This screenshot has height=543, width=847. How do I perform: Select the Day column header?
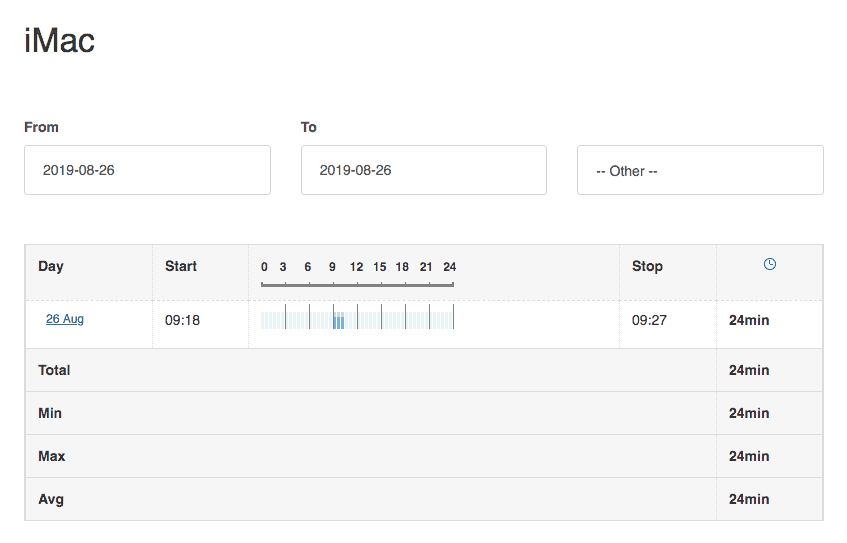click(51, 266)
